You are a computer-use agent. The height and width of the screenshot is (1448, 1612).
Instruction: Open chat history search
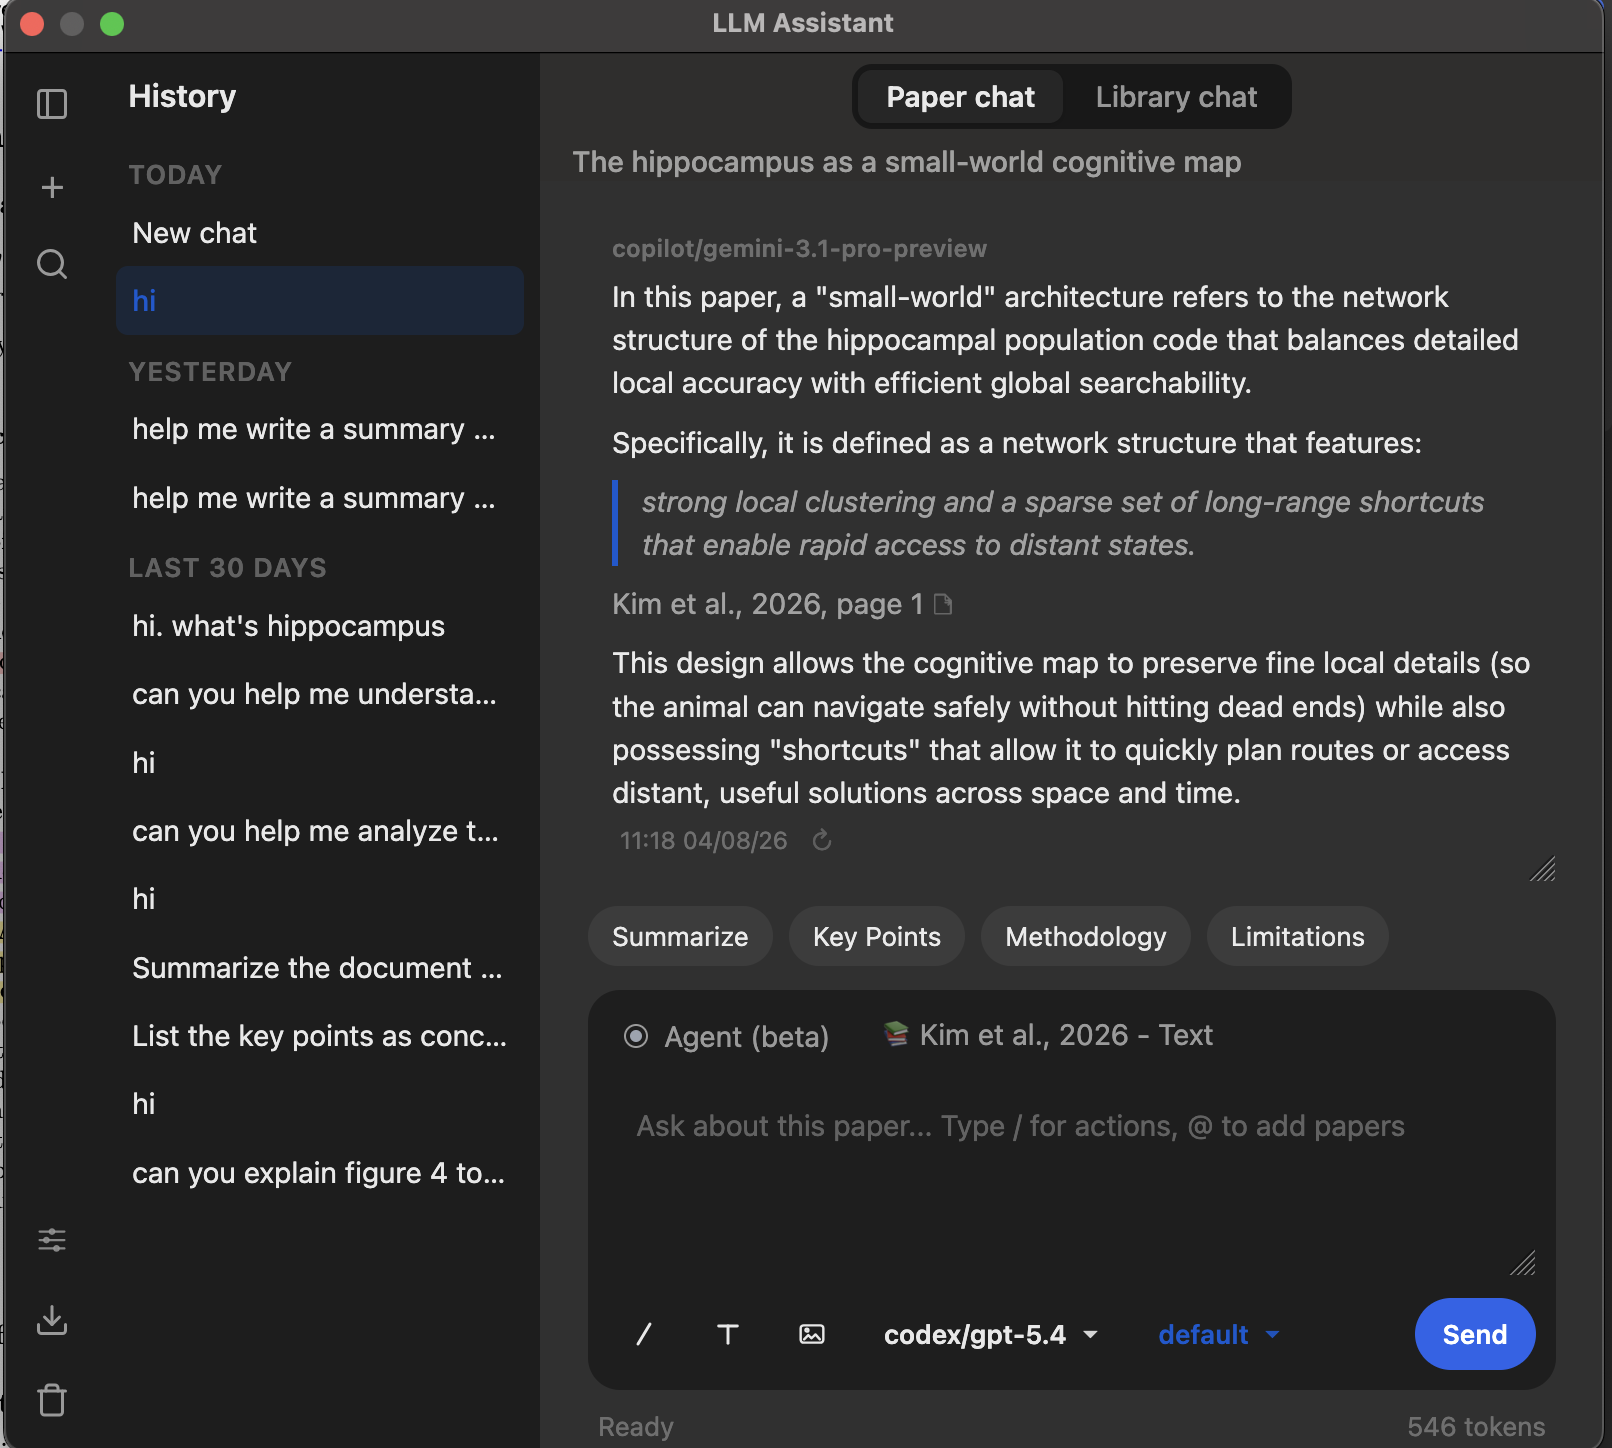[x=52, y=264]
